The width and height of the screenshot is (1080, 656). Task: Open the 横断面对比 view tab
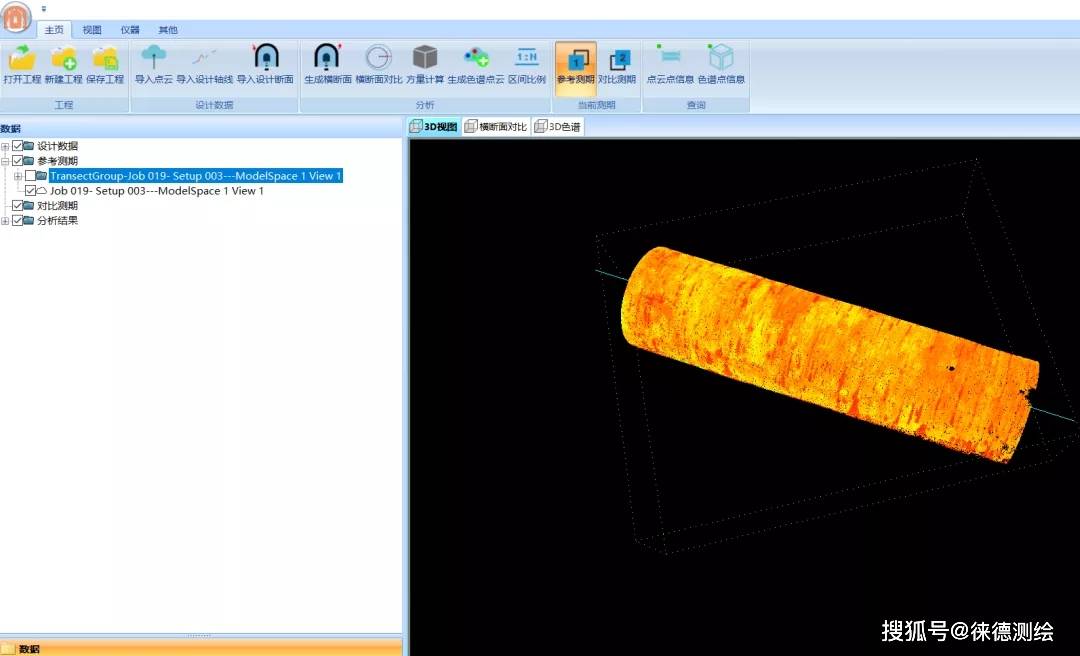(496, 127)
